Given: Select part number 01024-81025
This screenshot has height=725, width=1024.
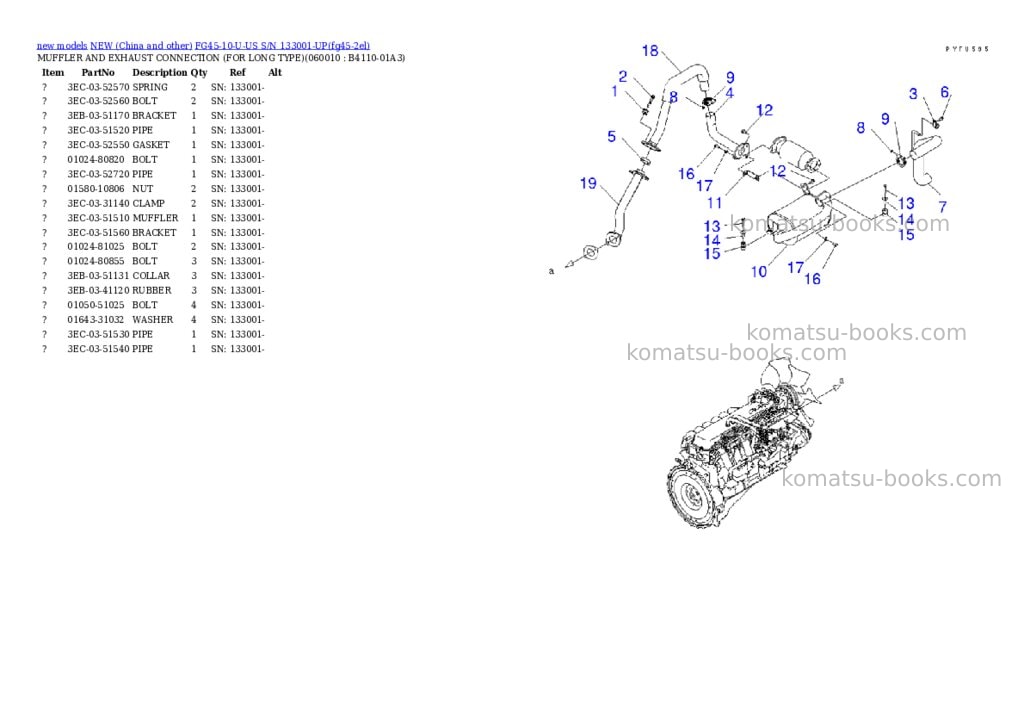Looking at the screenshot, I should [x=96, y=247].
